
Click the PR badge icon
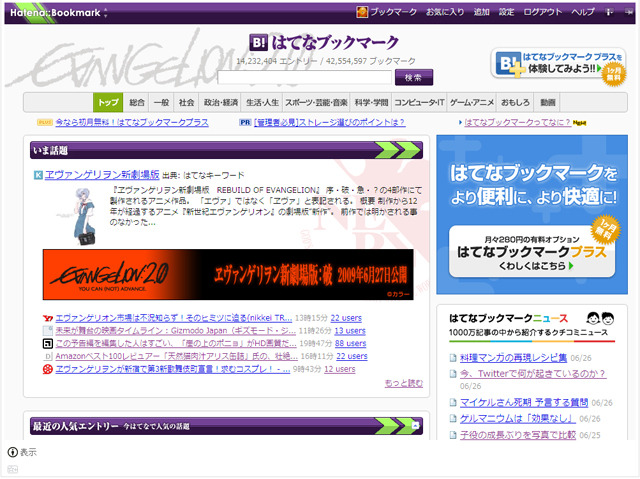coord(245,122)
